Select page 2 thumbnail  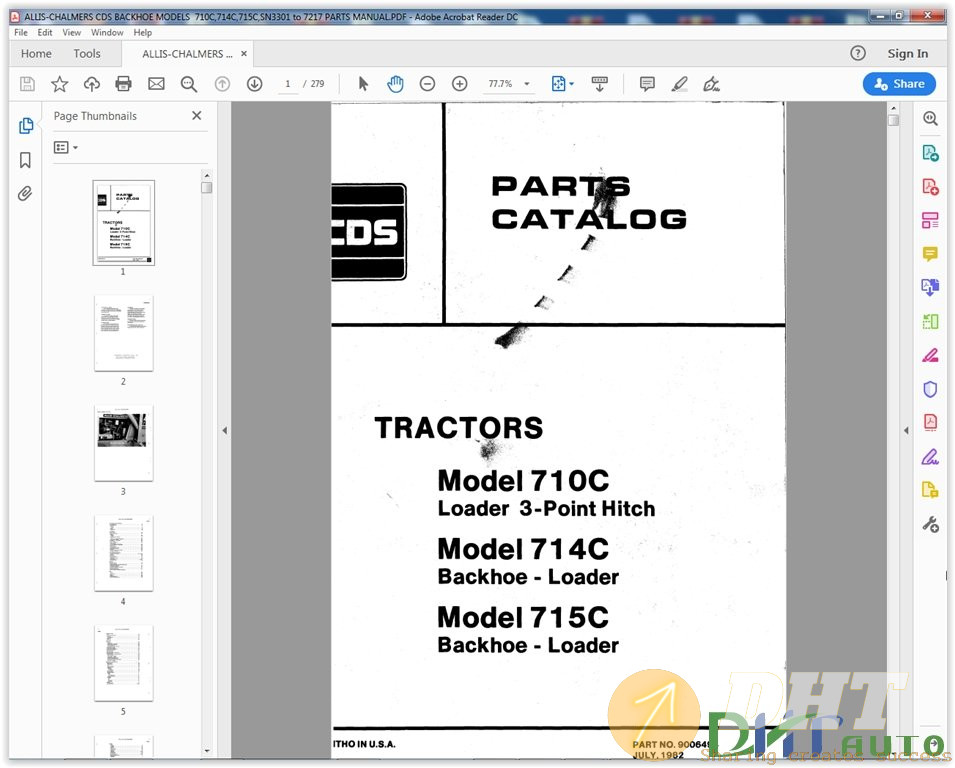point(124,333)
